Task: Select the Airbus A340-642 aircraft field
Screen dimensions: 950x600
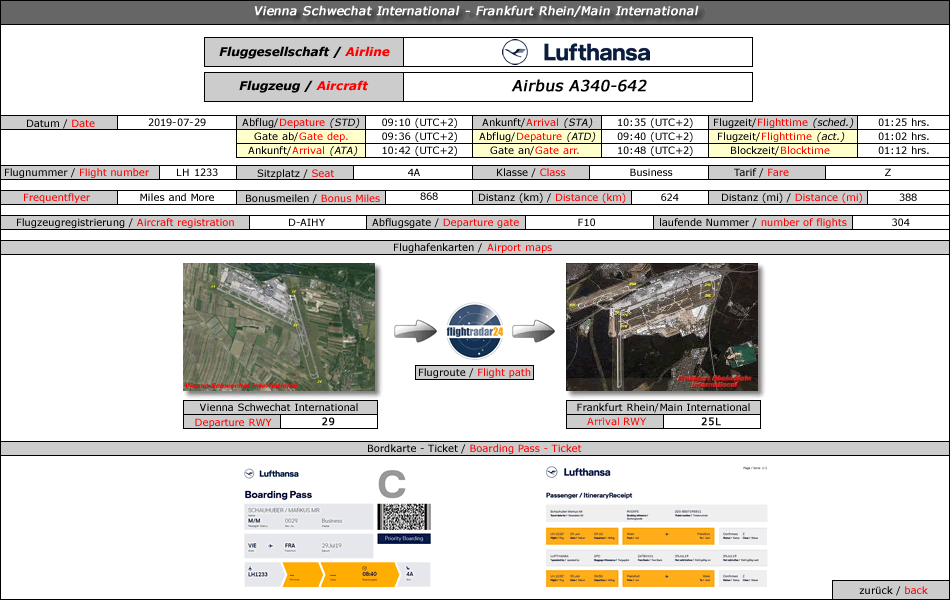Action: click(577, 86)
